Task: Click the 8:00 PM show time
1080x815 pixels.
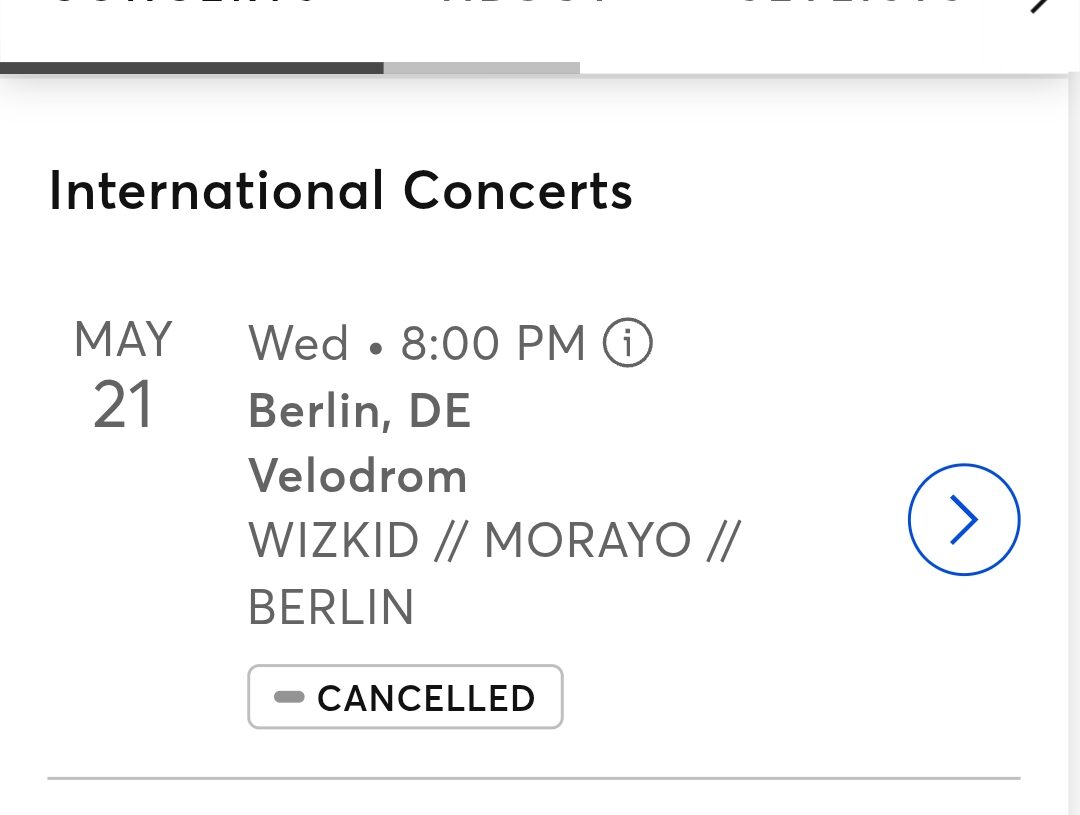Action: [x=492, y=345]
